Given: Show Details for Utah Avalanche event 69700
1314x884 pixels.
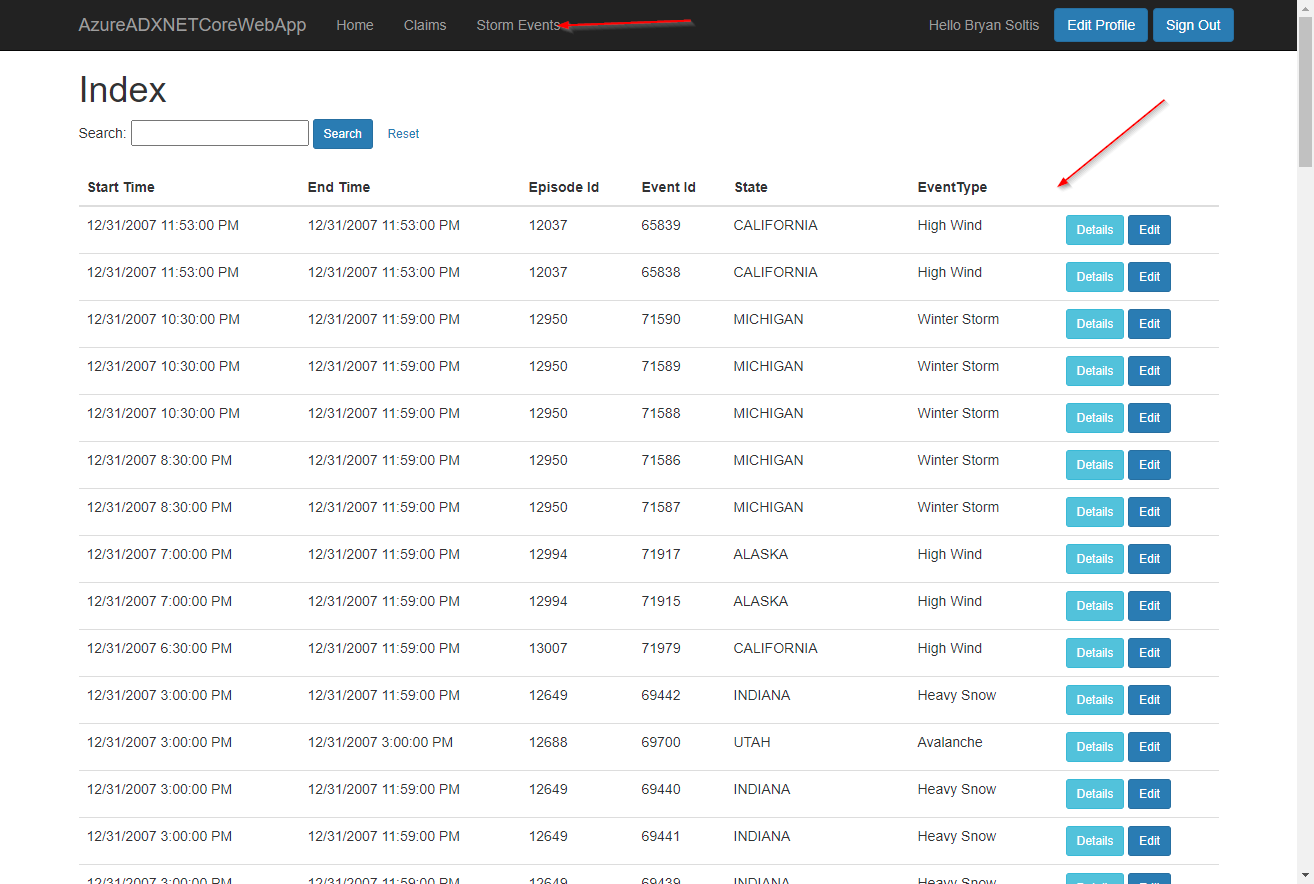Looking at the screenshot, I should [1094, 747].
